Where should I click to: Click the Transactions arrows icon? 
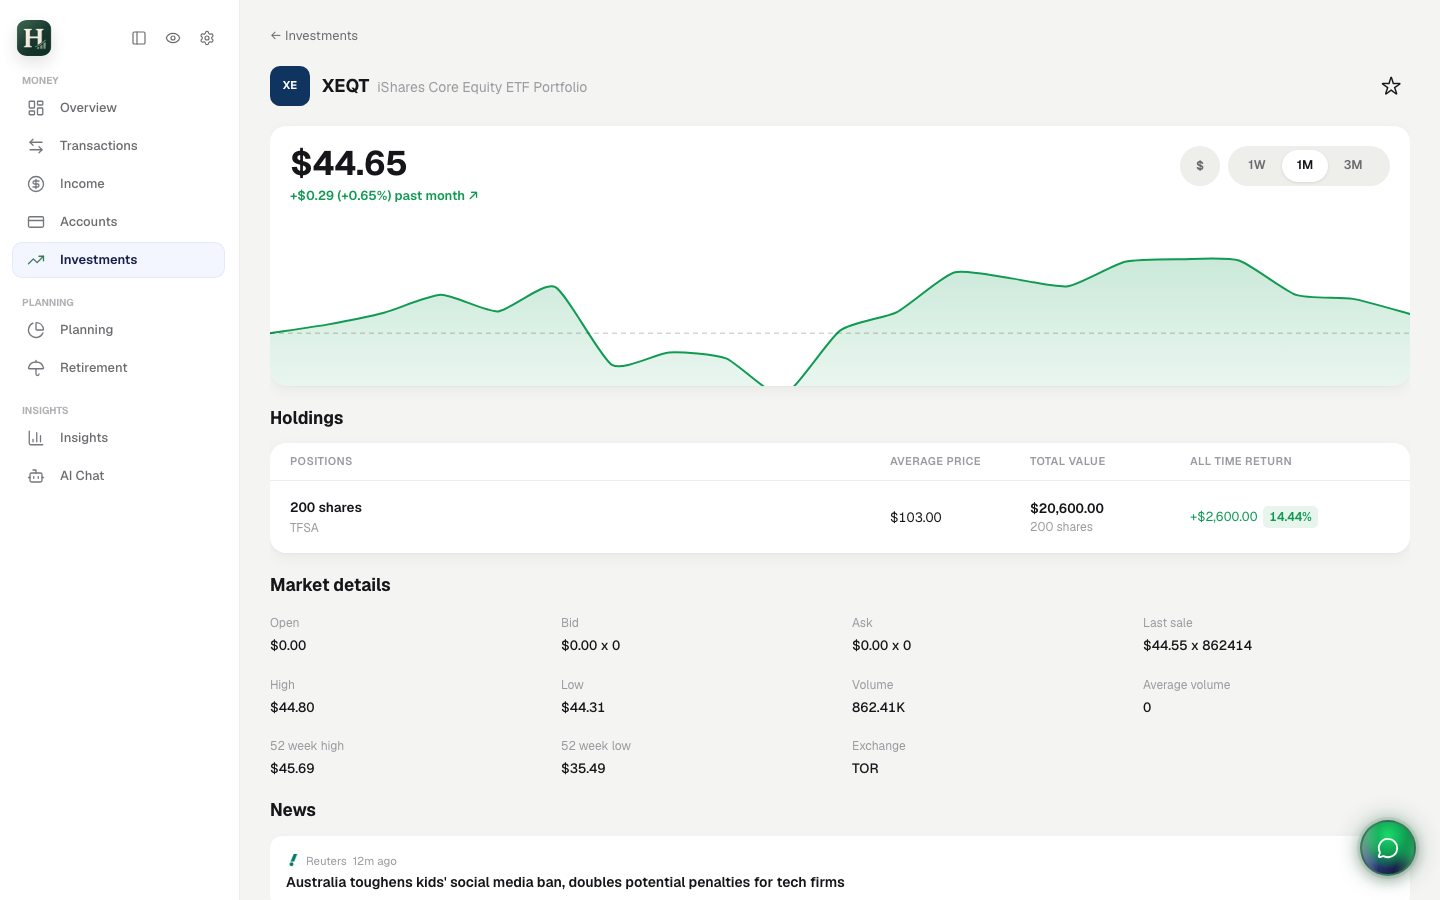point(36,146)
